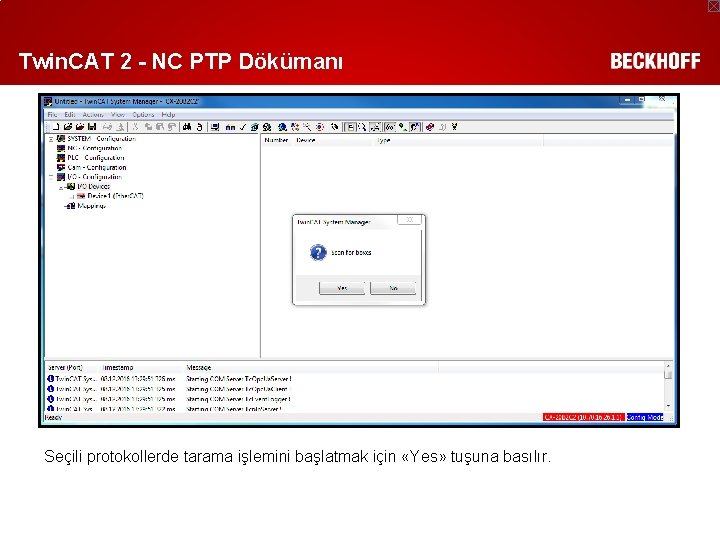720x540 pixels.
Task: Click the Restart in Config Mode icon
Action: pyautogui.click(x=282, y=127)
